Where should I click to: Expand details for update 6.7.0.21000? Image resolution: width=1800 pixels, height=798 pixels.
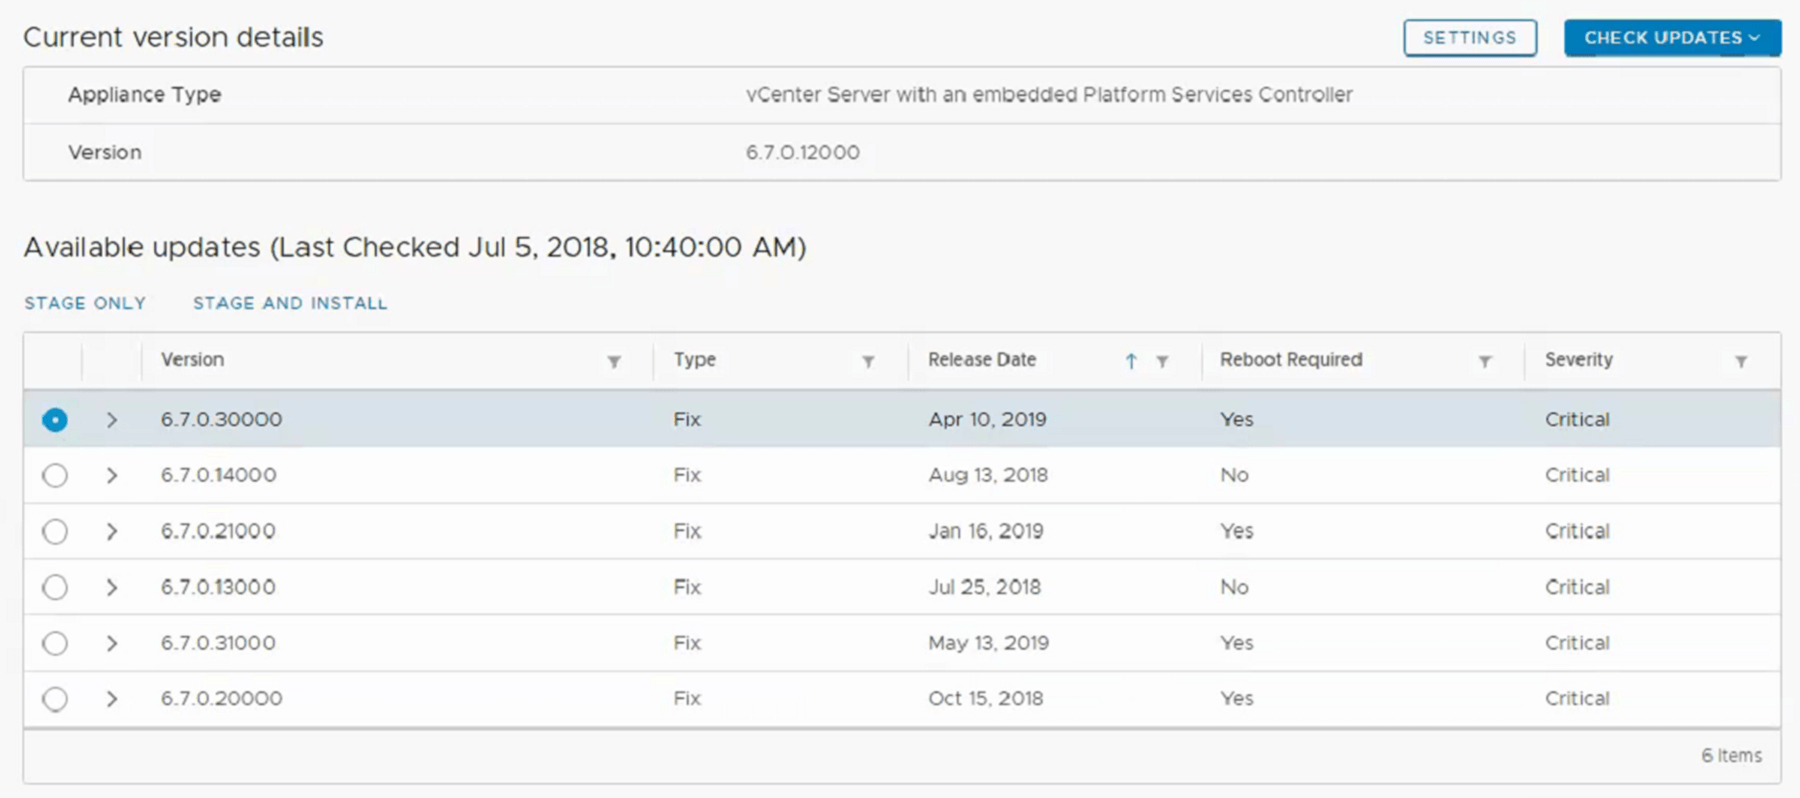pos(112,532)
